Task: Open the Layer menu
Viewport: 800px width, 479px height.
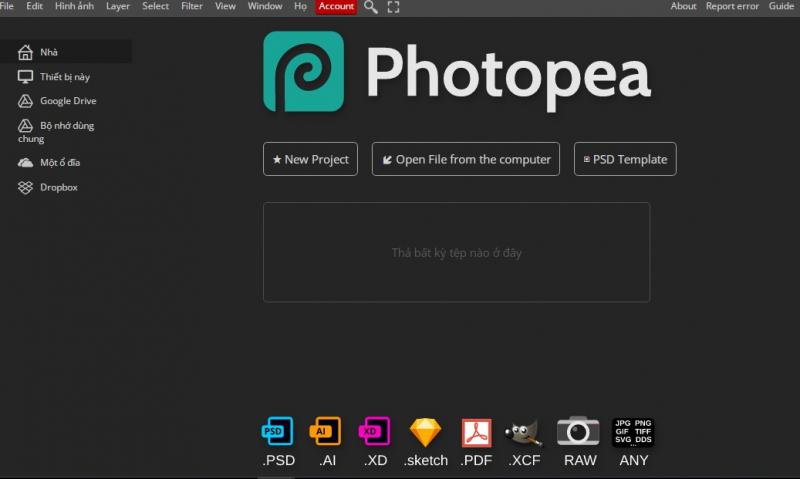Action: (118, 6)
